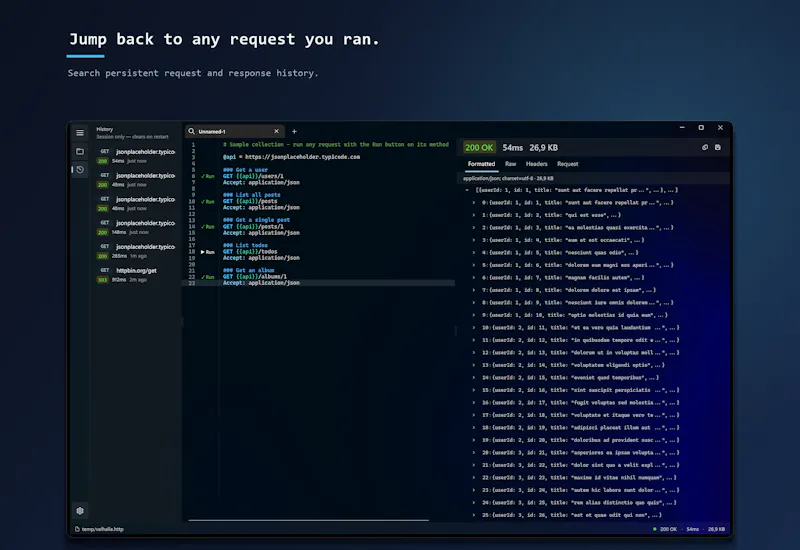This screenshot has width=800, height=550.
Task: Switch to the Formatted response tab
Action: tap(481, 164)
